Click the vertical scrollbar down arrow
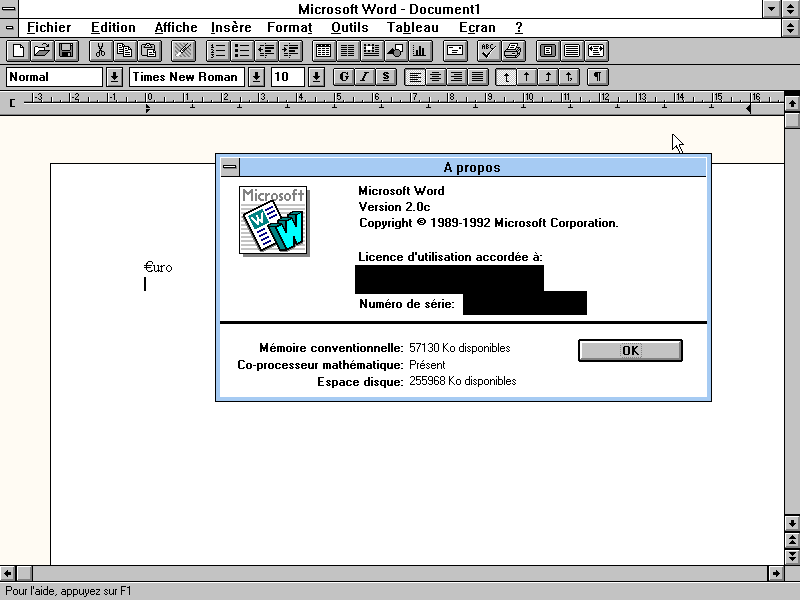800x600 pixels. (x=792, y=523)
